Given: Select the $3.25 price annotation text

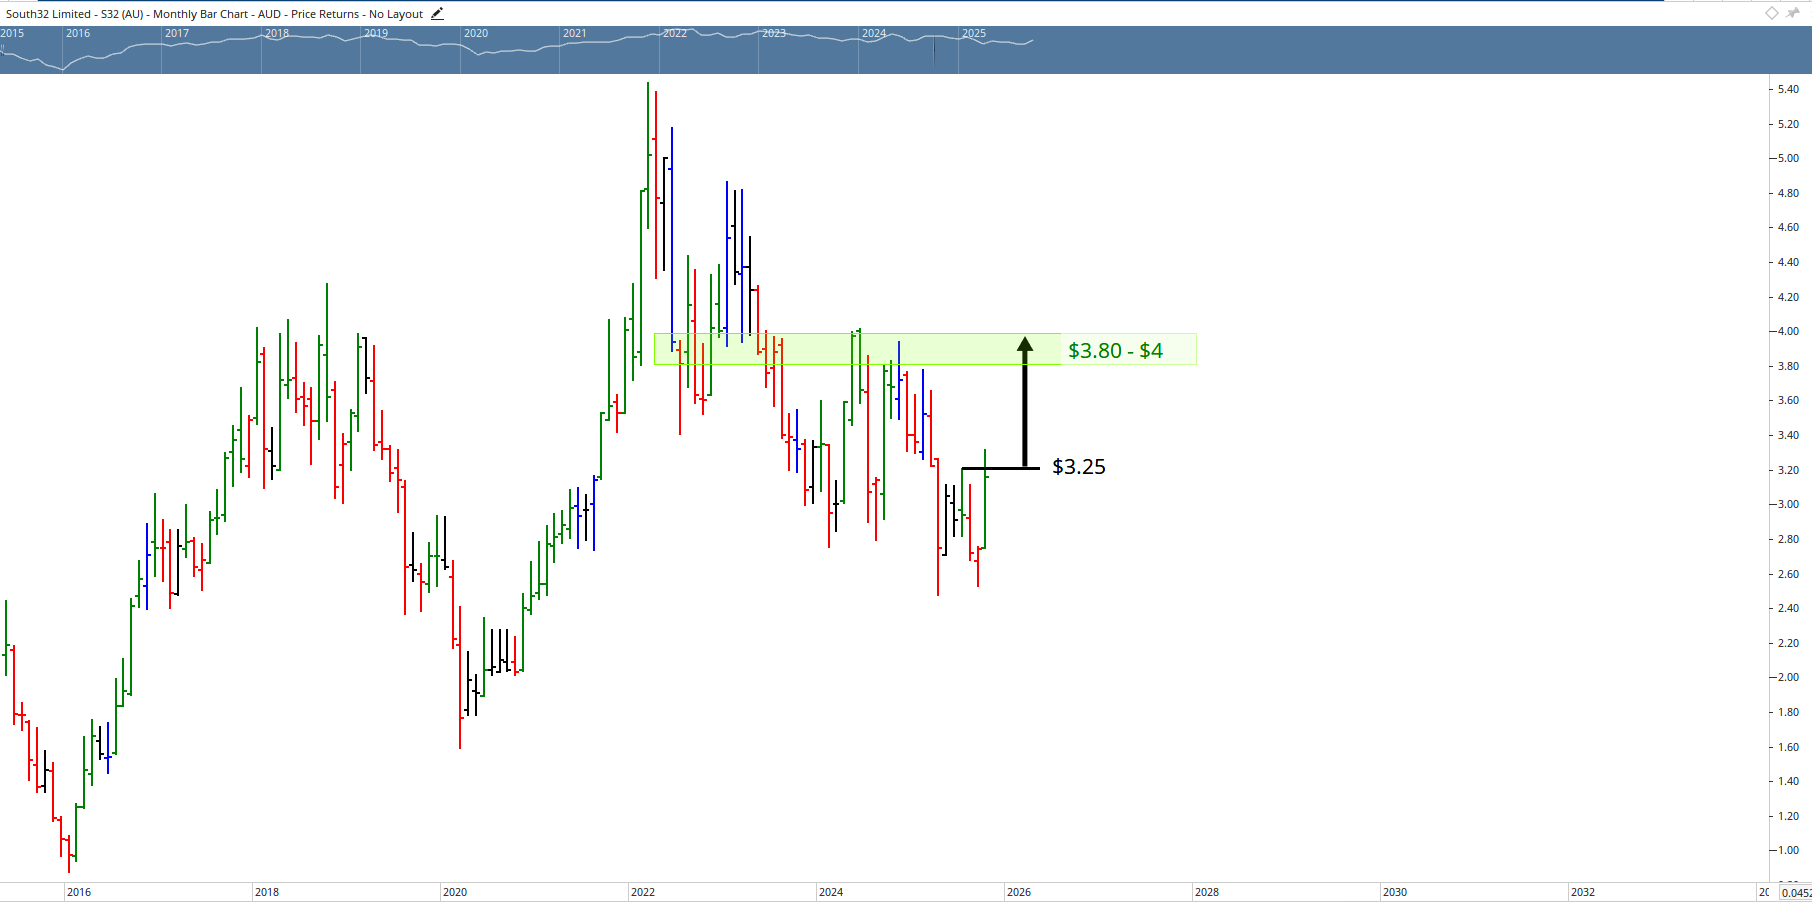Looking at the screenshot, I should 1078,467.
